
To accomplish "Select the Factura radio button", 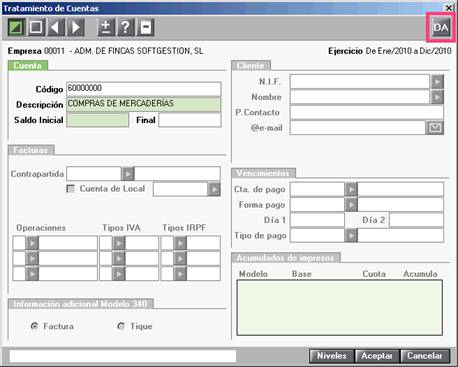I will (x=34, y=326).
